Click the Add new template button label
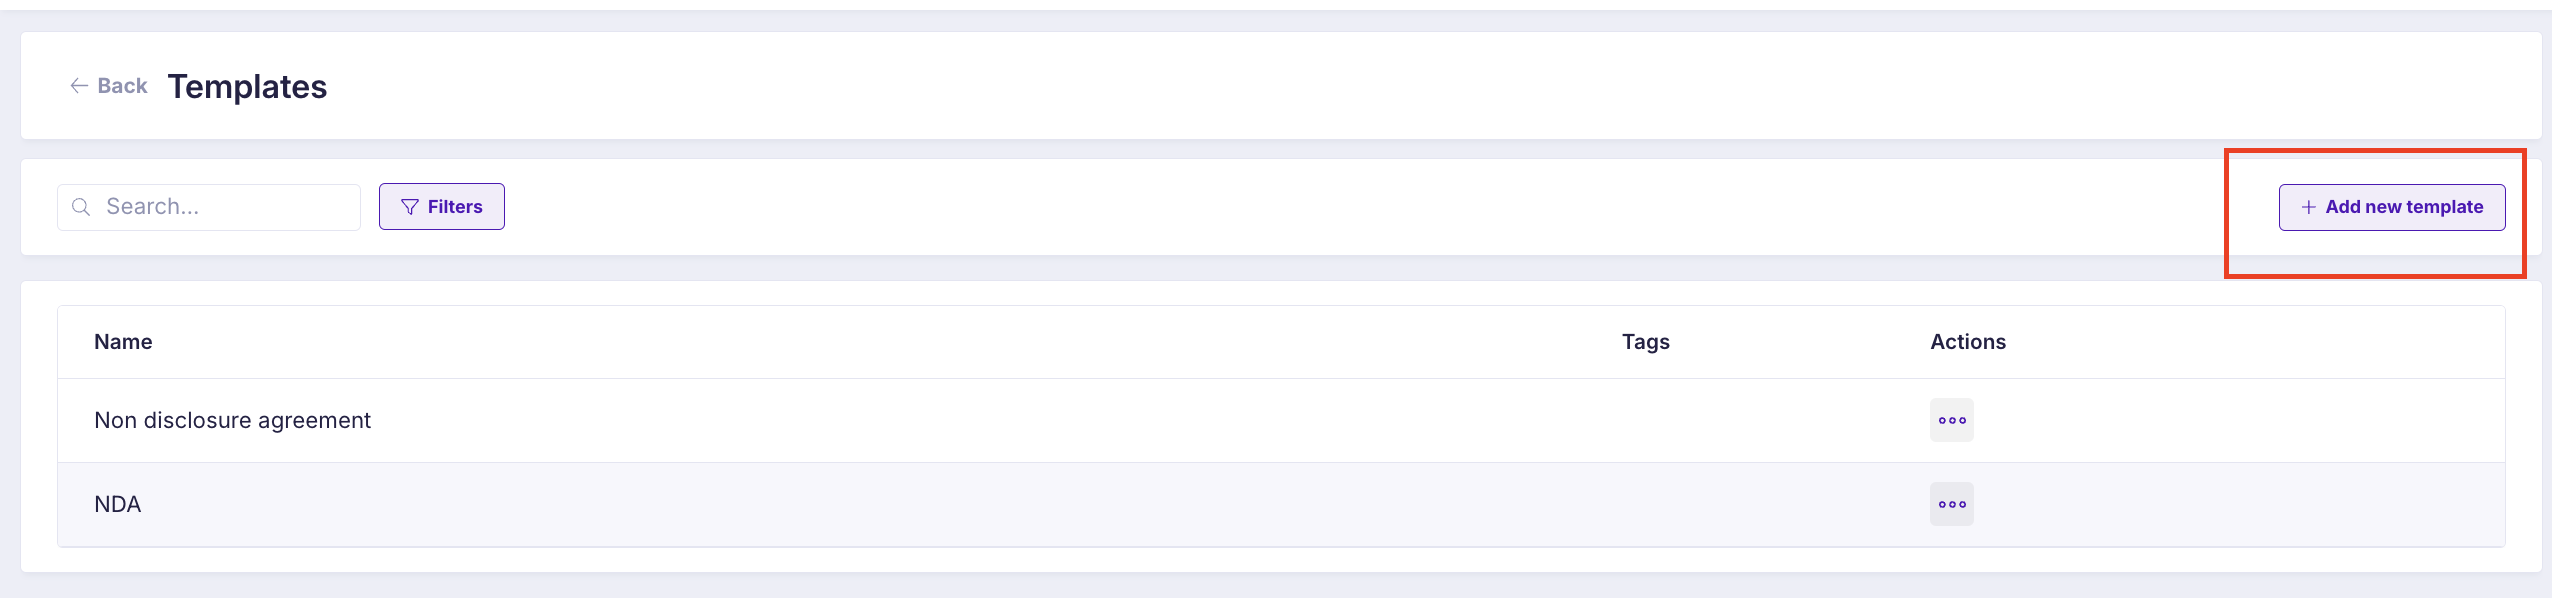The width and height of the screenshot is (2552, 598). (2404, 207)
